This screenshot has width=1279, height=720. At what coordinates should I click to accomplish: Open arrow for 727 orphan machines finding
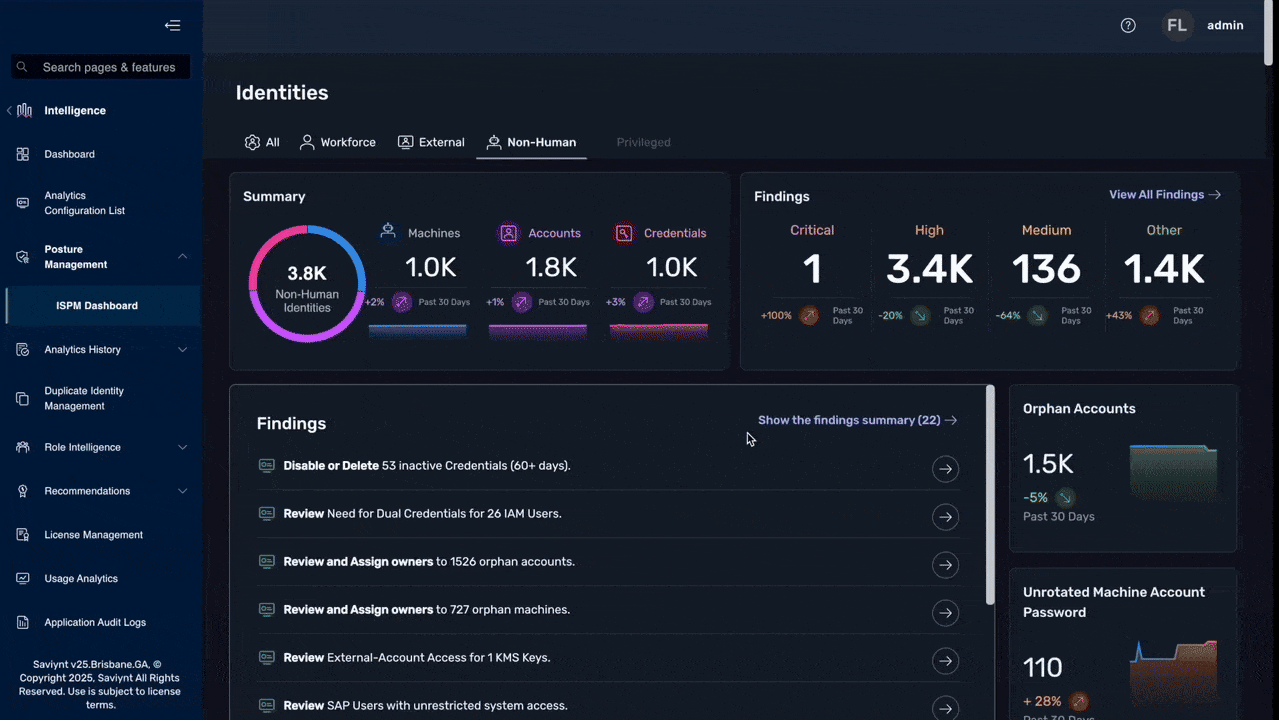945,613
